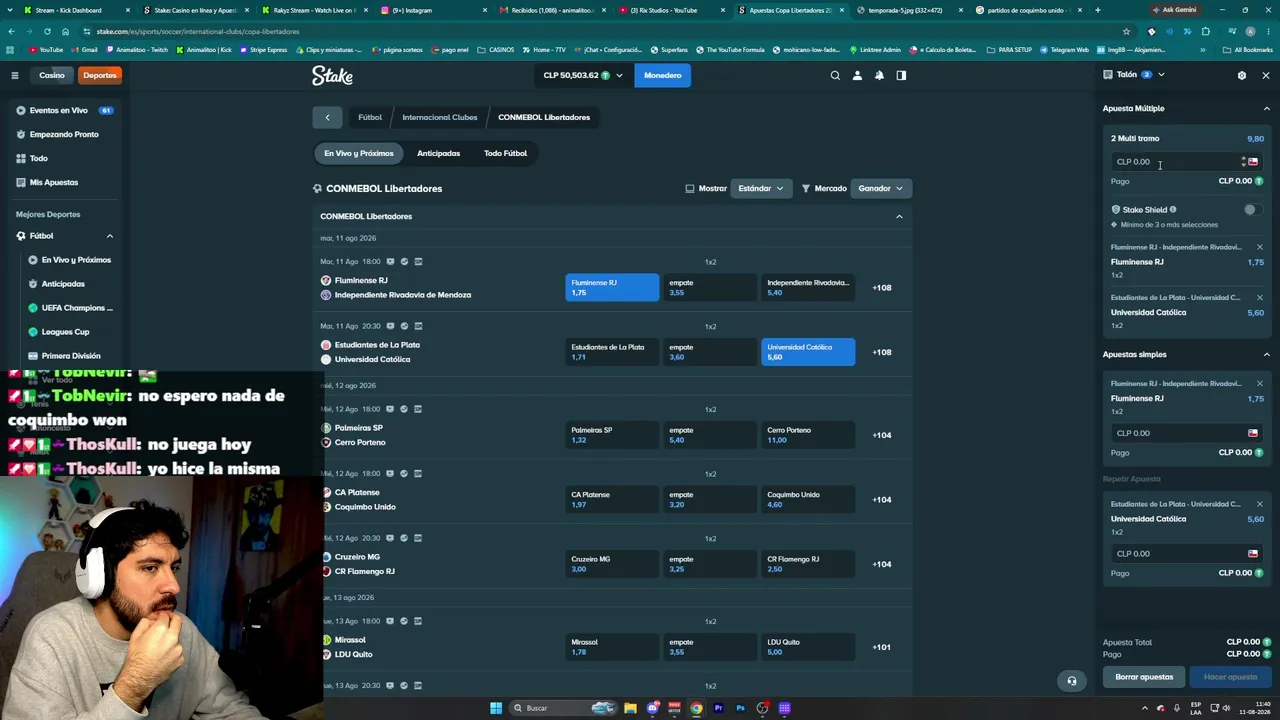The image size is (1280, 720).
Task: Select the Anticipadas tab
Action: pyautogui.click(x=439, y=153)
